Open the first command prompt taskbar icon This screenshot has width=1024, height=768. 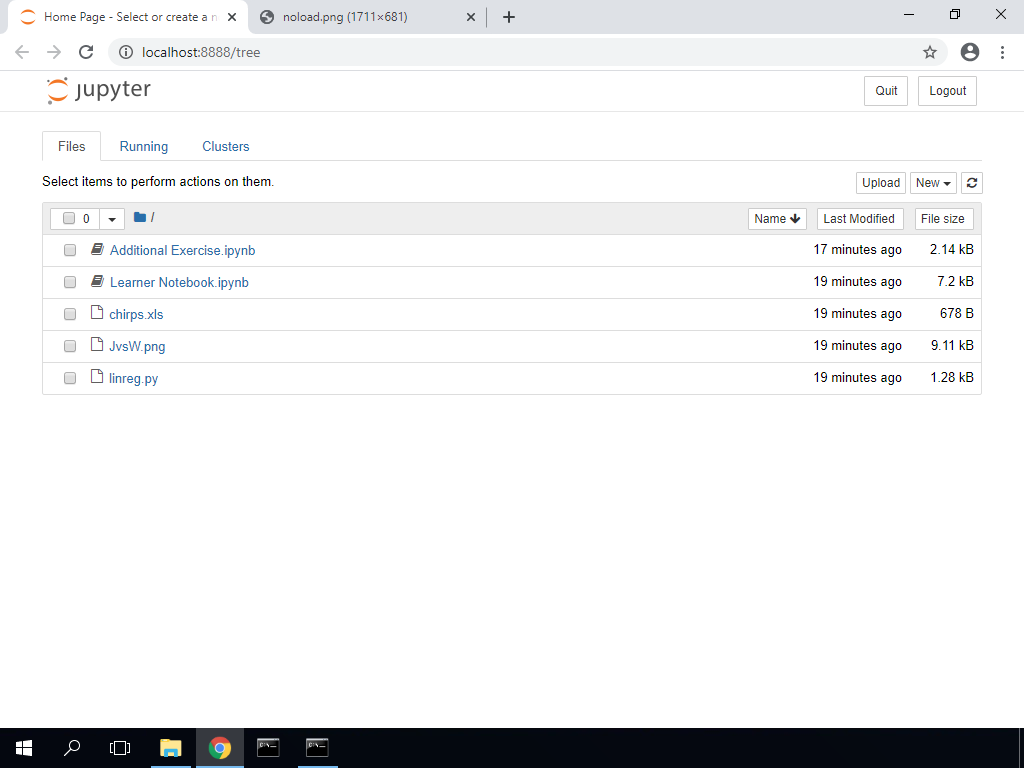pos(268,748)
